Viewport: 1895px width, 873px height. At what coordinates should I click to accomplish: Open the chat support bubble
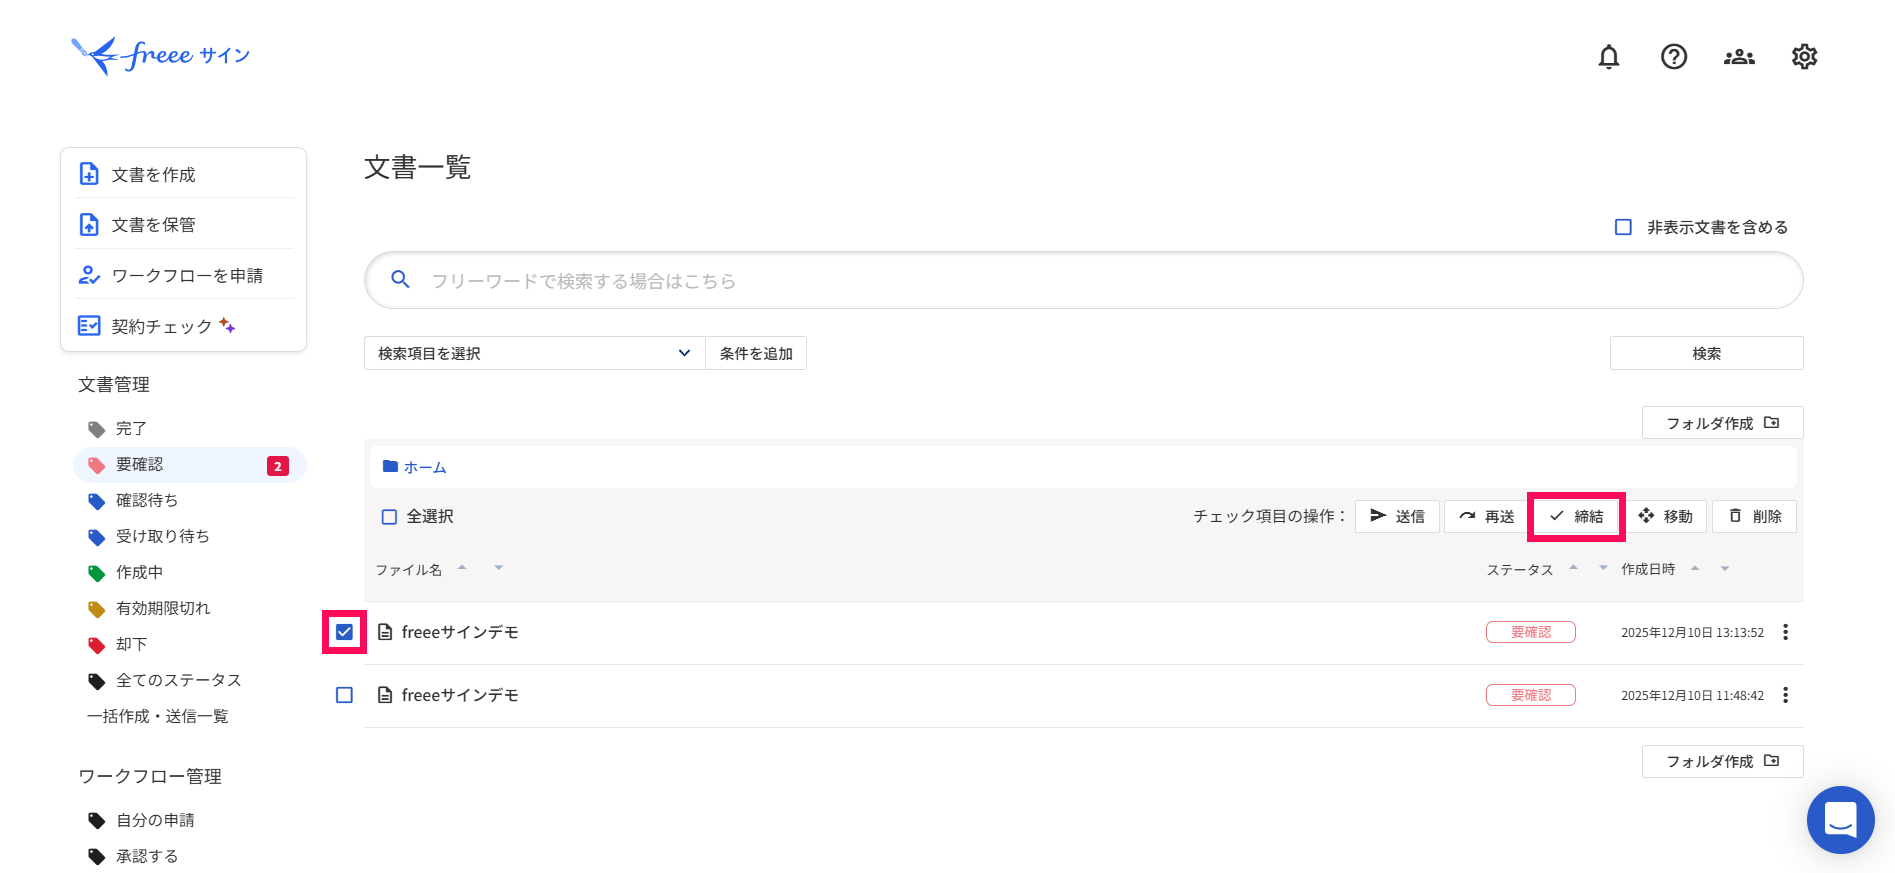point(1840,820)
